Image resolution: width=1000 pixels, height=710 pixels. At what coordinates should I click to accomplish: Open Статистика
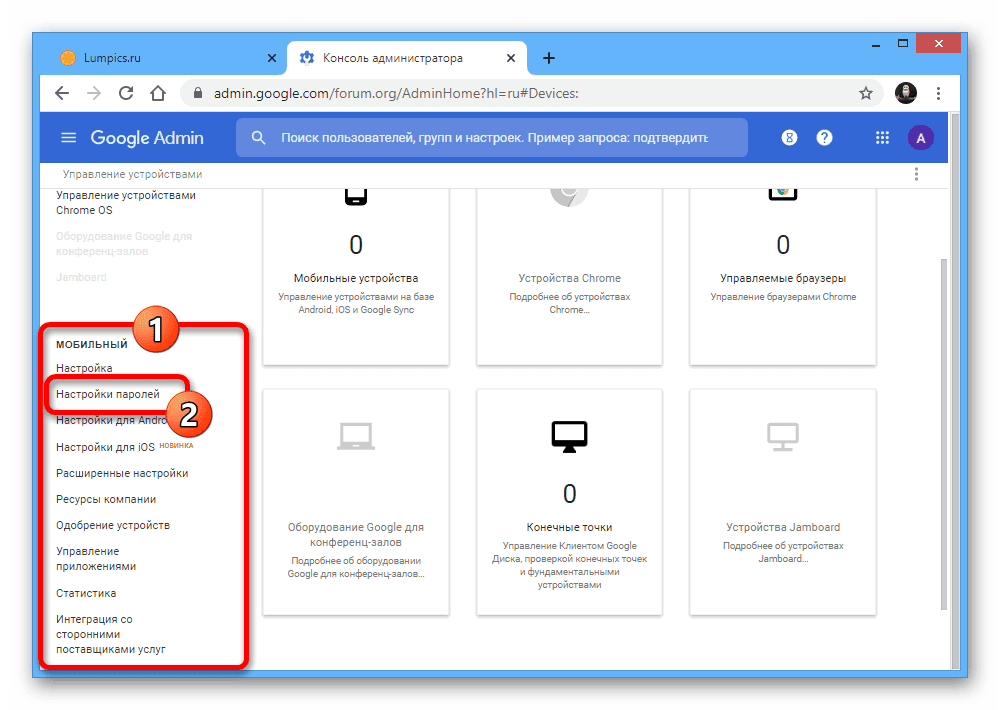(x=86, y=593)
